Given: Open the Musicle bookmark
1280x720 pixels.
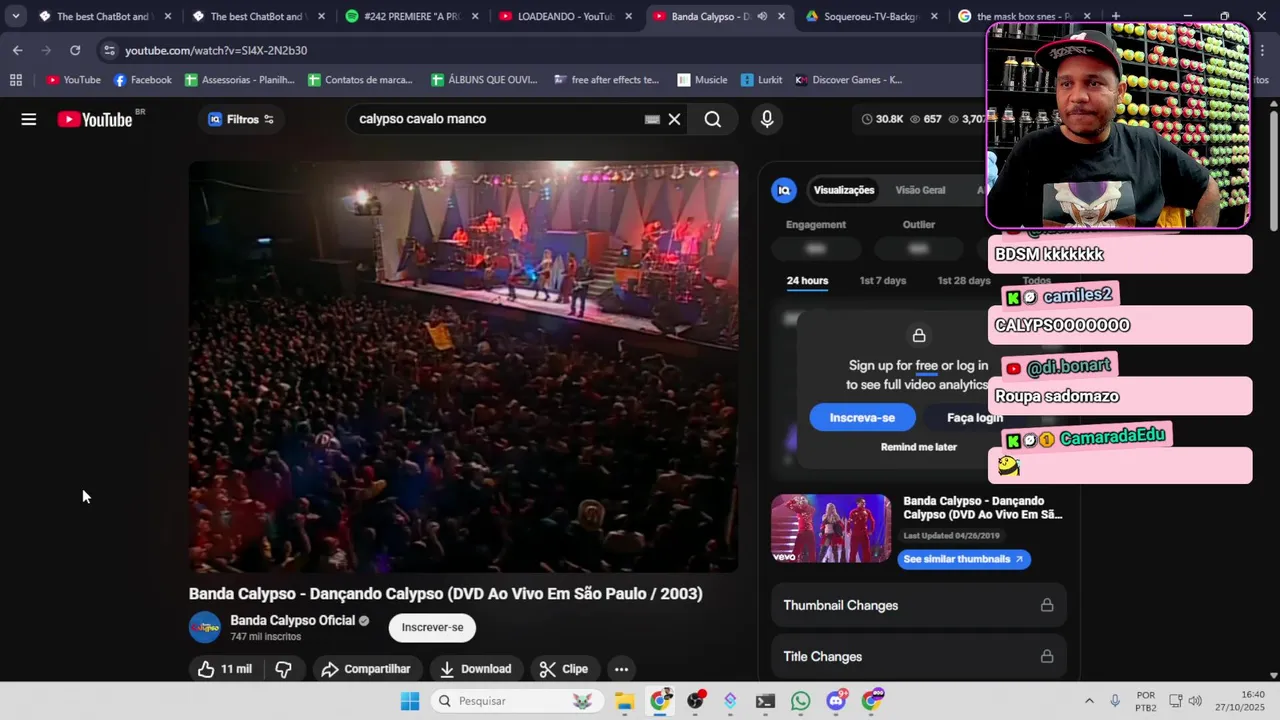Looking at the screenshot, I should pyautogui.click(x=702, y=80).
